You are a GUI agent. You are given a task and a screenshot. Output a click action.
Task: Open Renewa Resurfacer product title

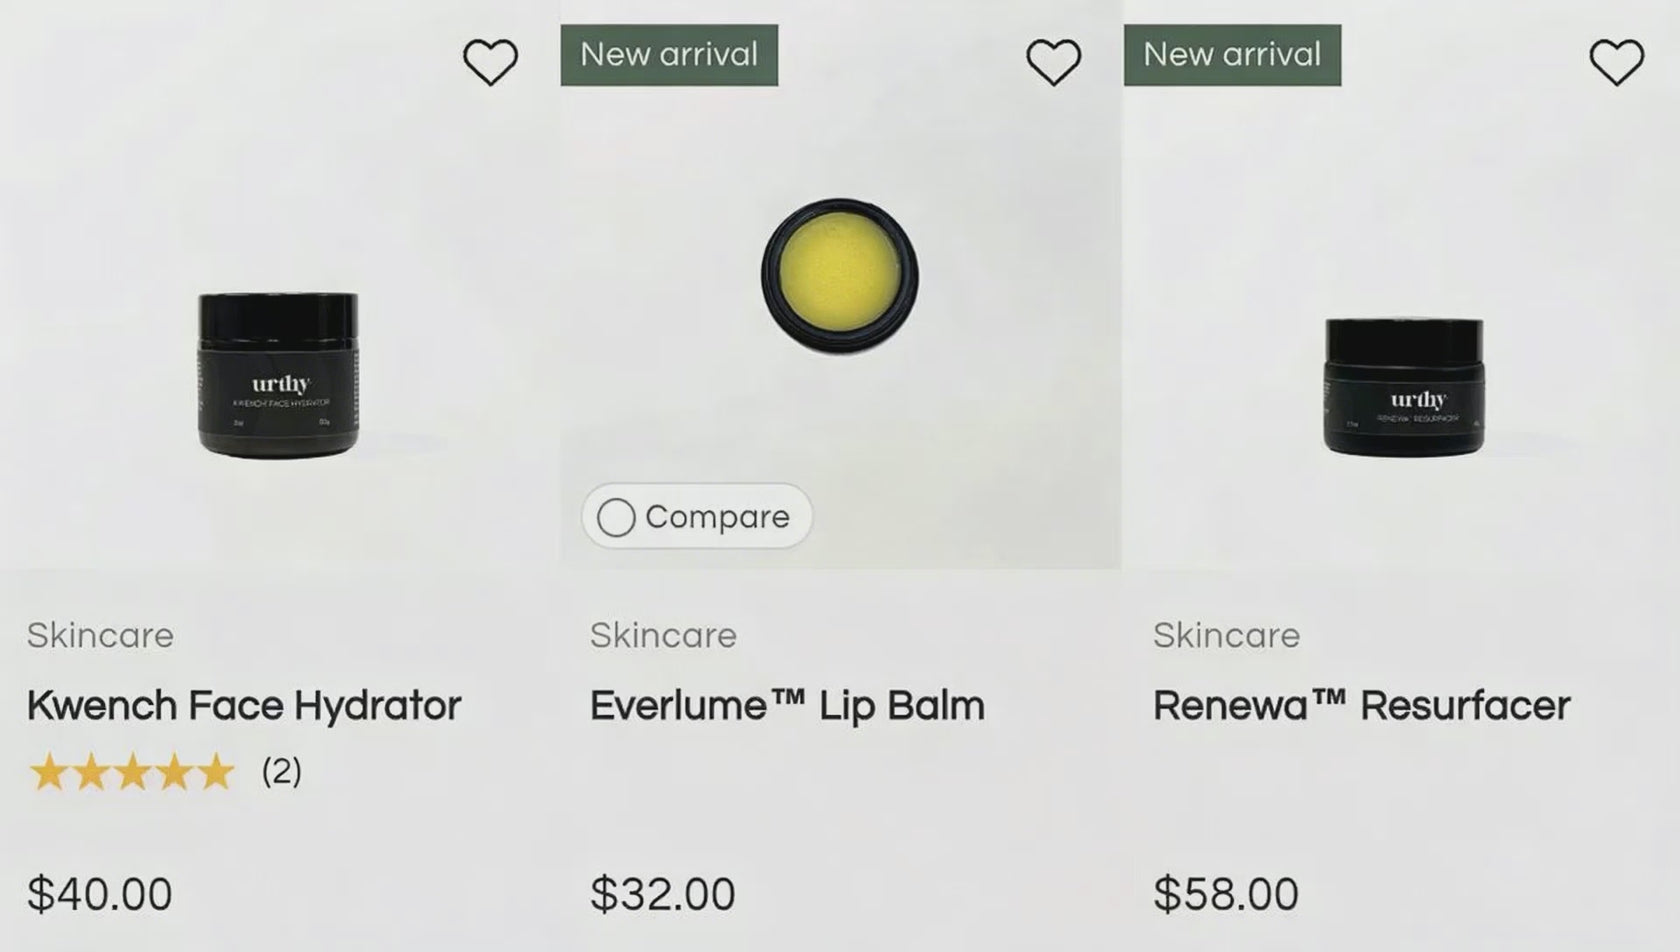pos(1361,706)
